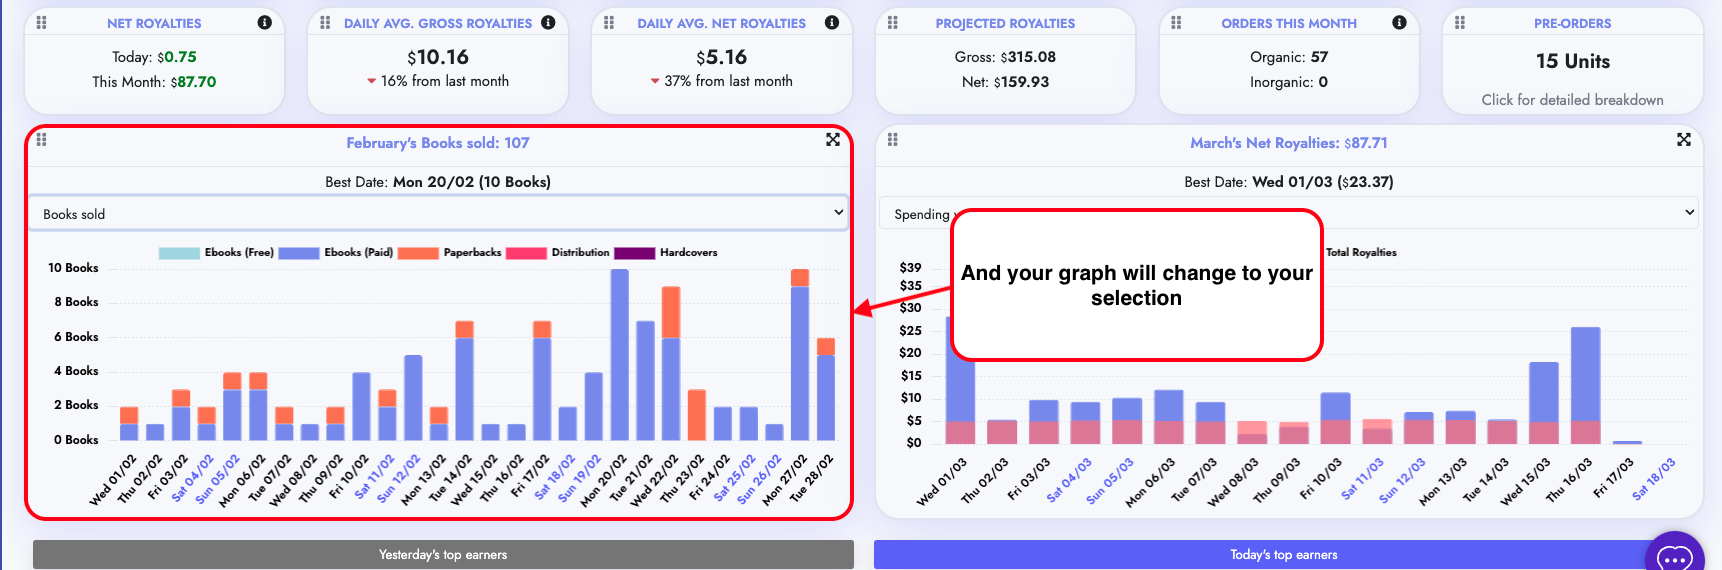Click the Wed 22/02 bar with paperbacks
Viewport: 1722px width, 570px height.
671,364
